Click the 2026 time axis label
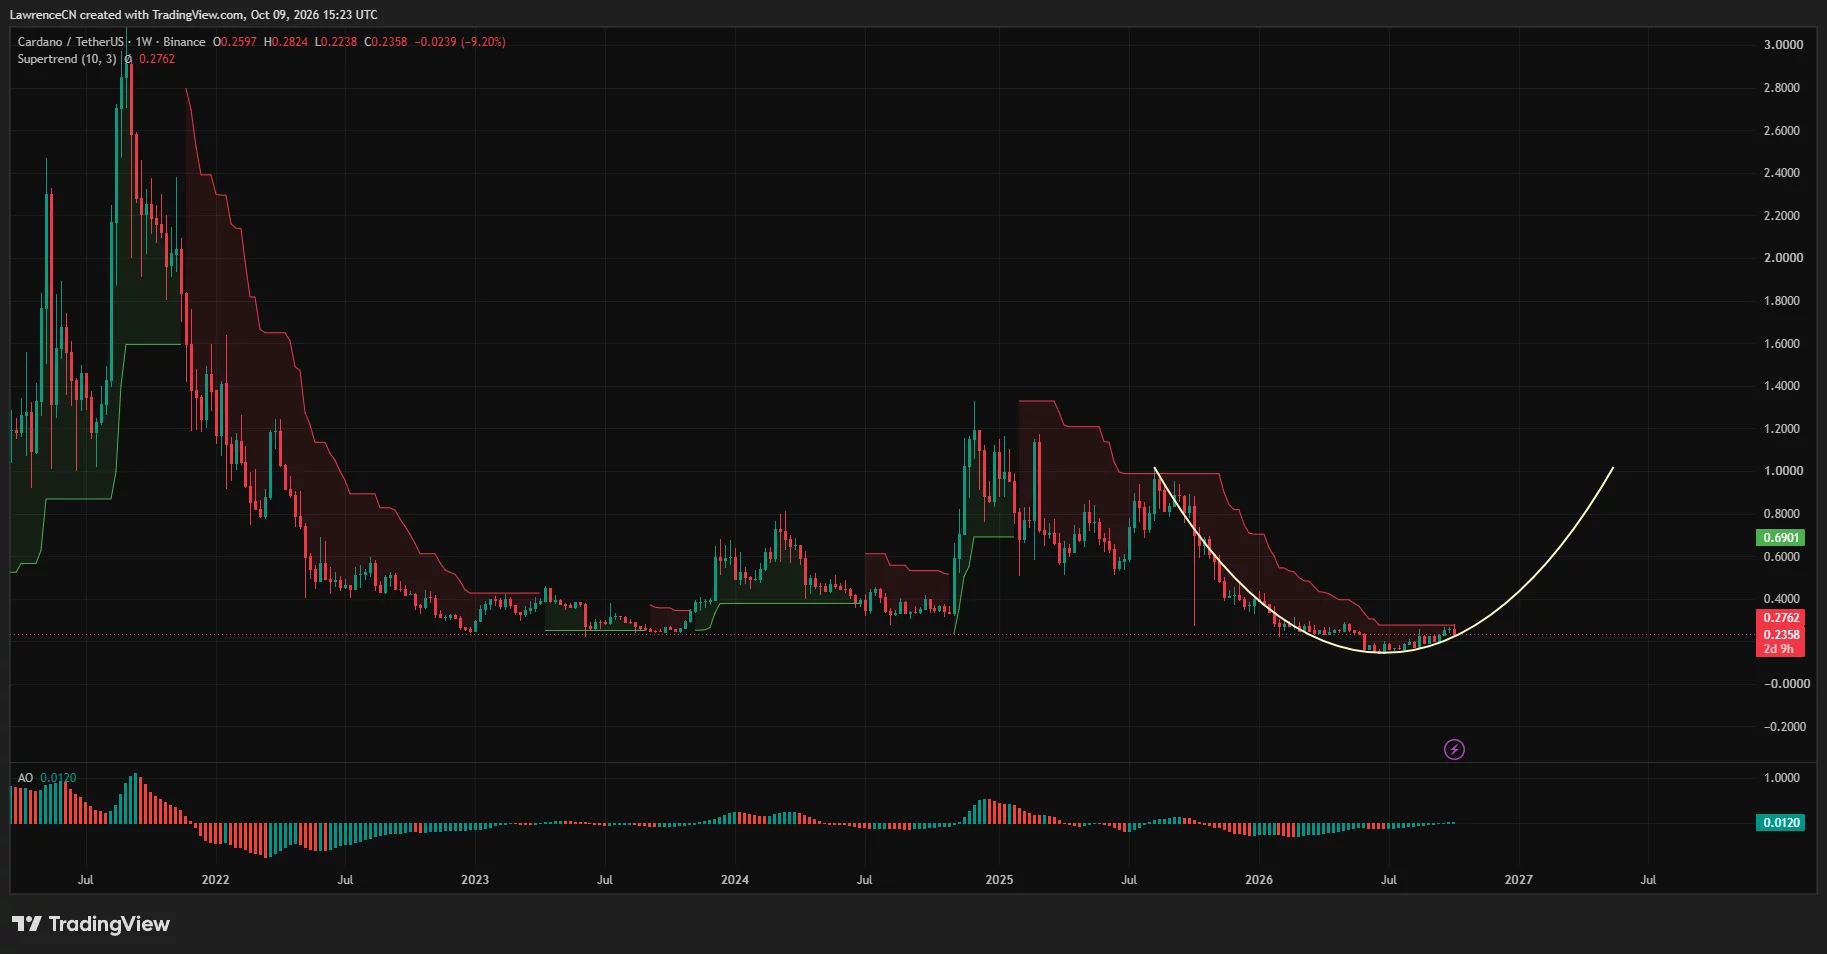 (1259, 880)
